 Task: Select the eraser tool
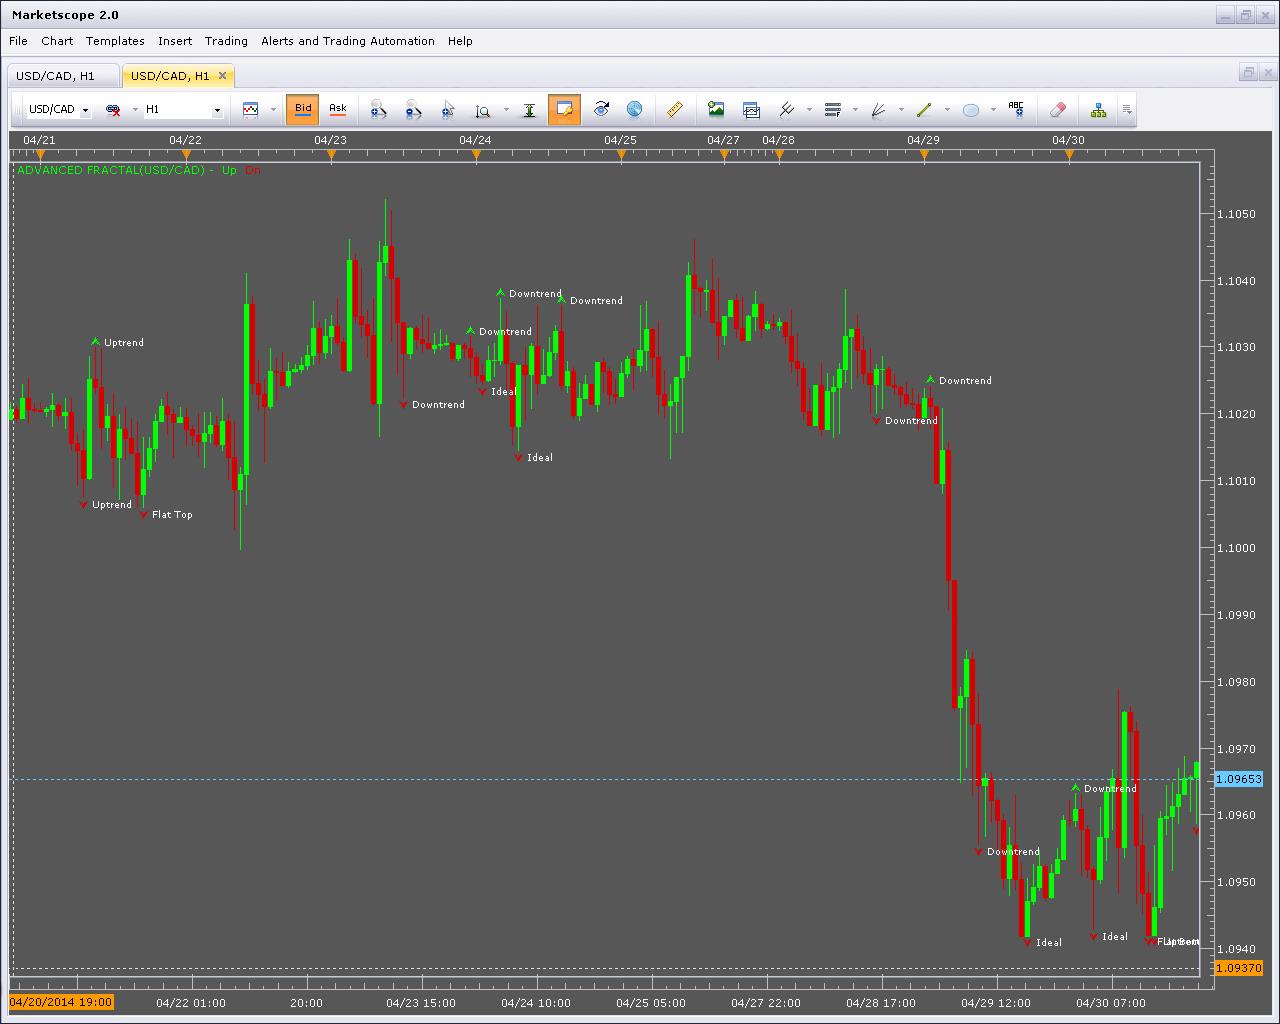tap(1058, 110)
